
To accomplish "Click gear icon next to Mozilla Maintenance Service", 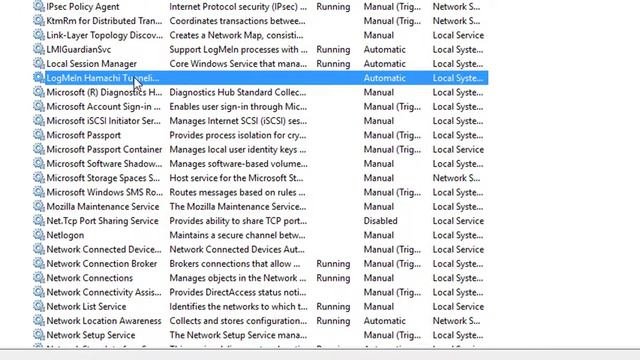I will pyautogui.click(x=39, y=207).
